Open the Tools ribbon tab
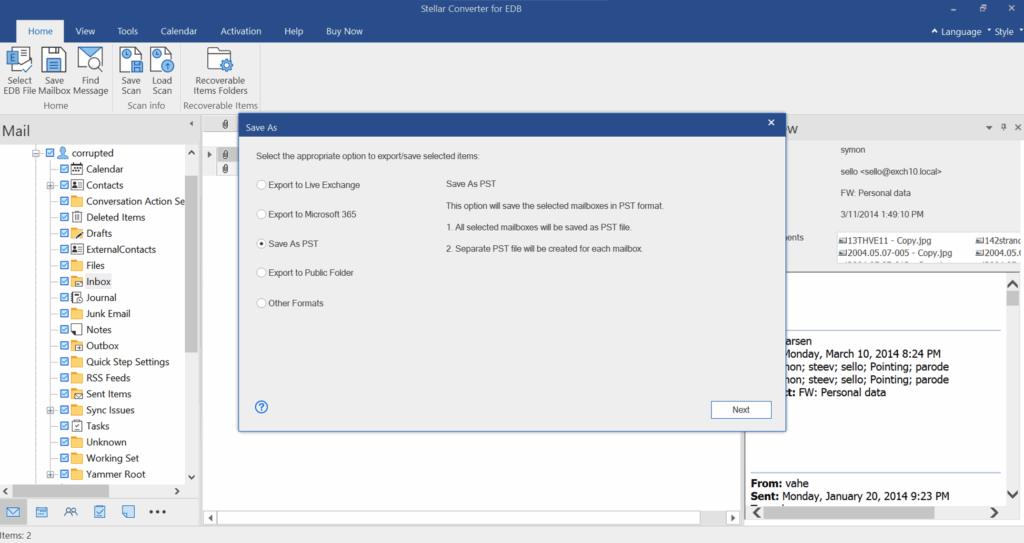Viewport: 1024px width, 543px height. pos(127,31)
